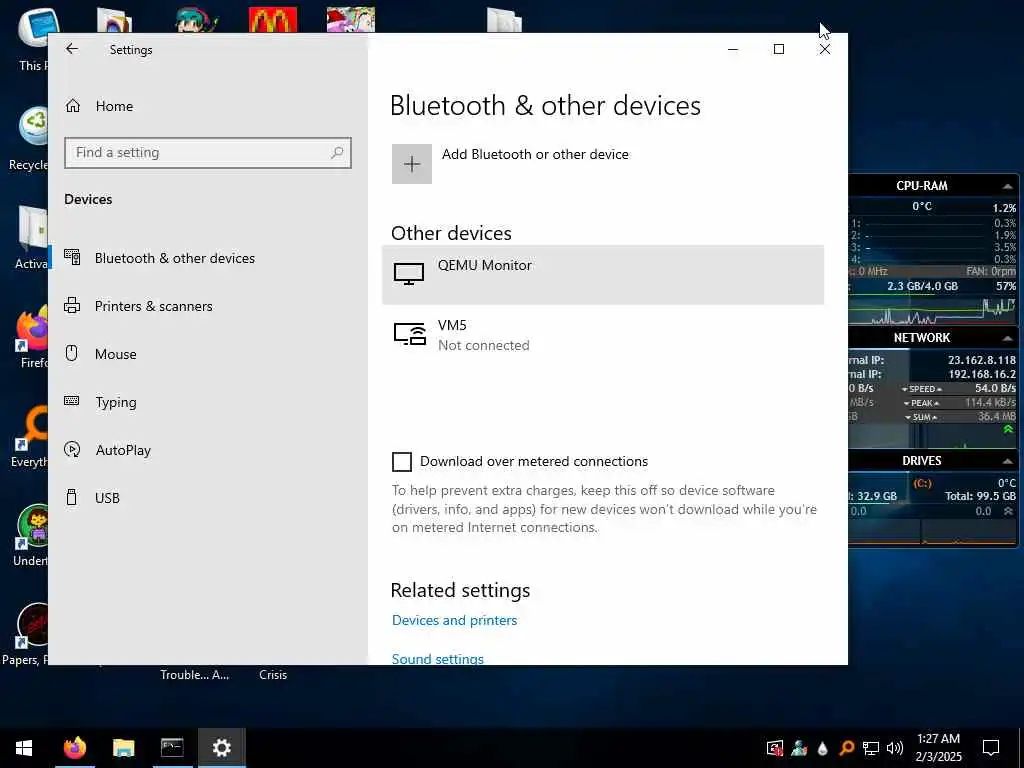Toggle the SUM arrows in network widget
The width and height of the screenshot is (1024, 768).
[x=921, y=417]
